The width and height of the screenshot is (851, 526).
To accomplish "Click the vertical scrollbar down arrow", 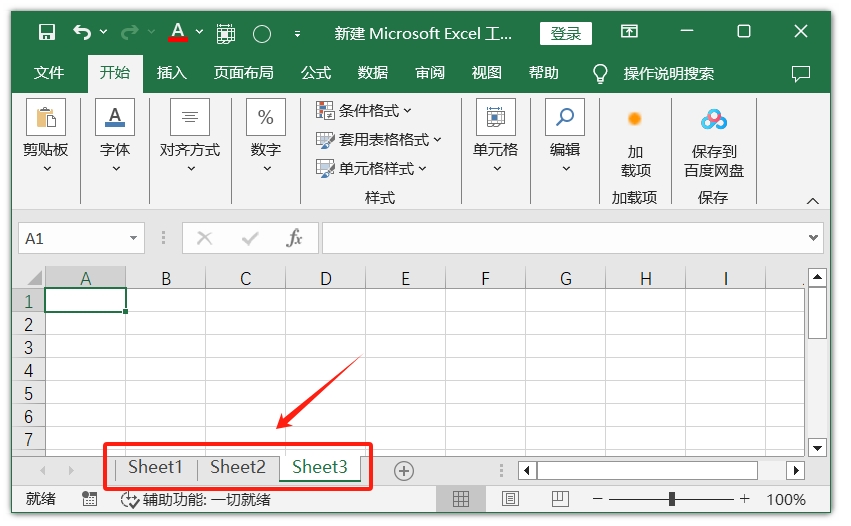I will [x=817, y=448].
